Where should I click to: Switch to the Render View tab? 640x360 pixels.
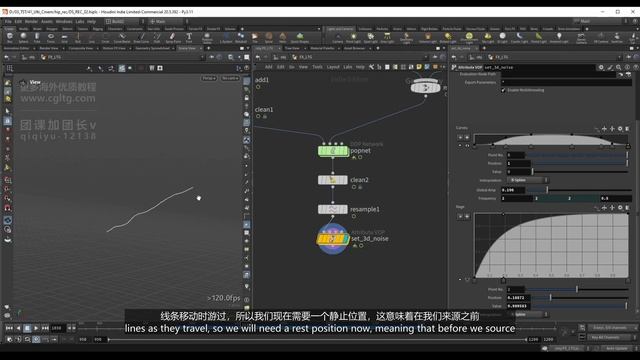[x=49, y=48]
